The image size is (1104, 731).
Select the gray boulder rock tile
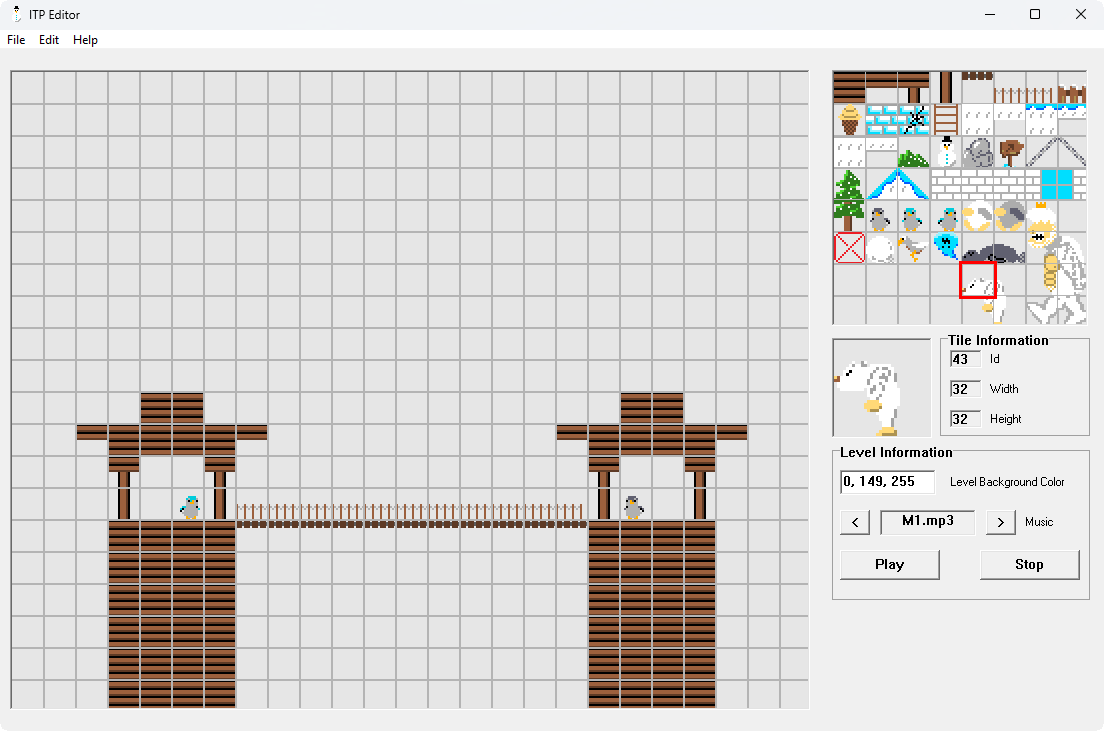point(978,152)
